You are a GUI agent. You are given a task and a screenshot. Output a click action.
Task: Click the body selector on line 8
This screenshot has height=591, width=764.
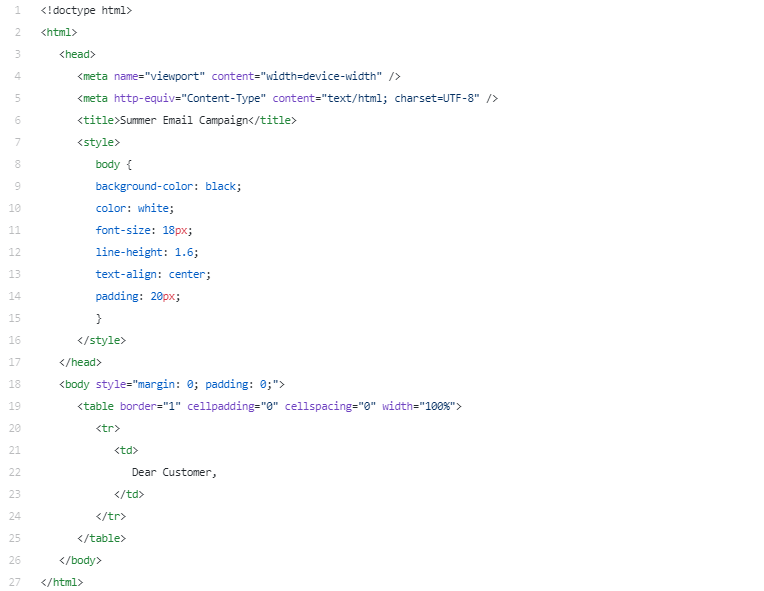[108, 164]
